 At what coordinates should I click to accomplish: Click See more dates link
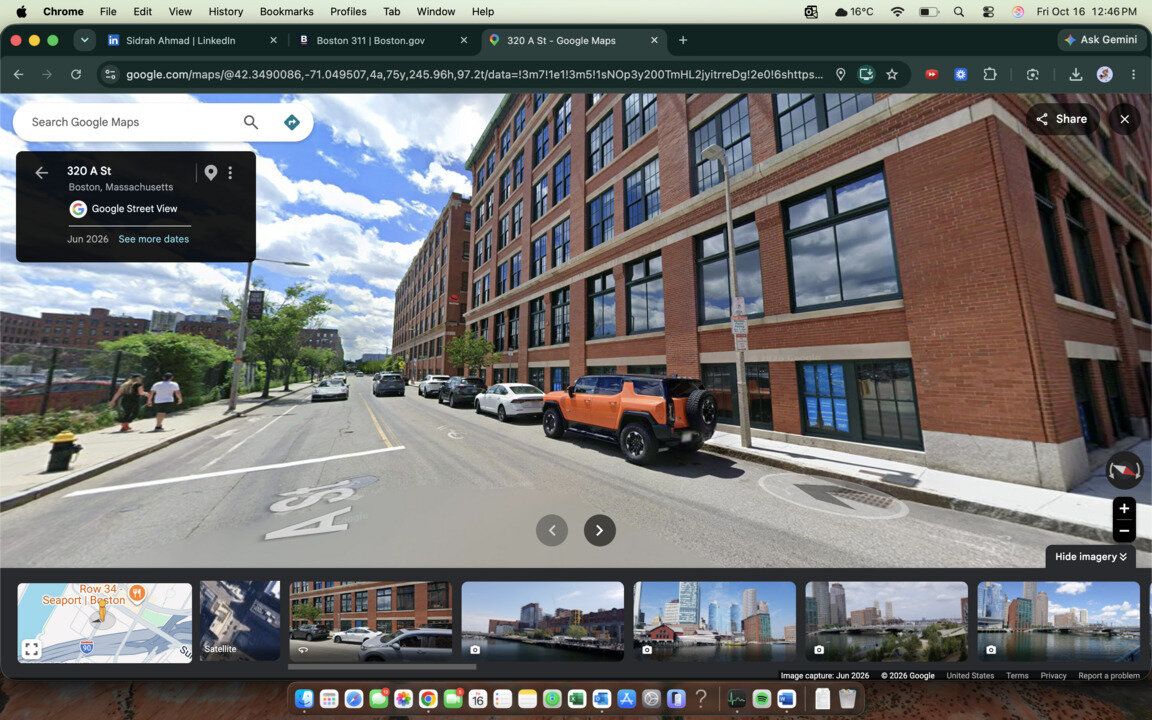154,239
